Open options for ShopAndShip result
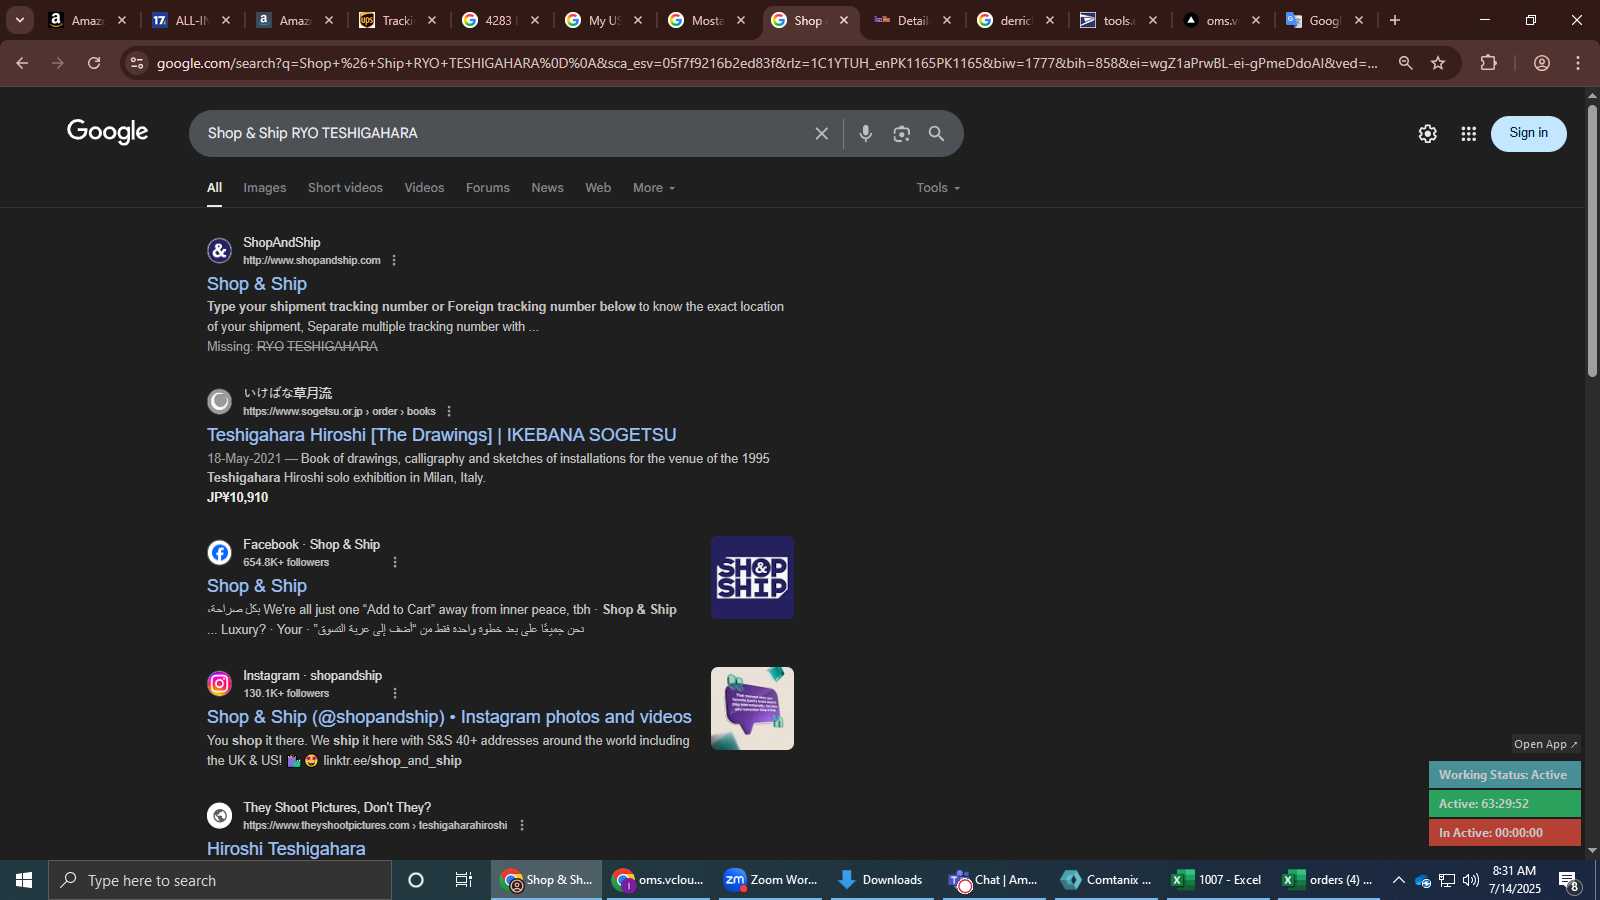The width and height of the screenshot is (1600, 900). (x=394, y=260)
